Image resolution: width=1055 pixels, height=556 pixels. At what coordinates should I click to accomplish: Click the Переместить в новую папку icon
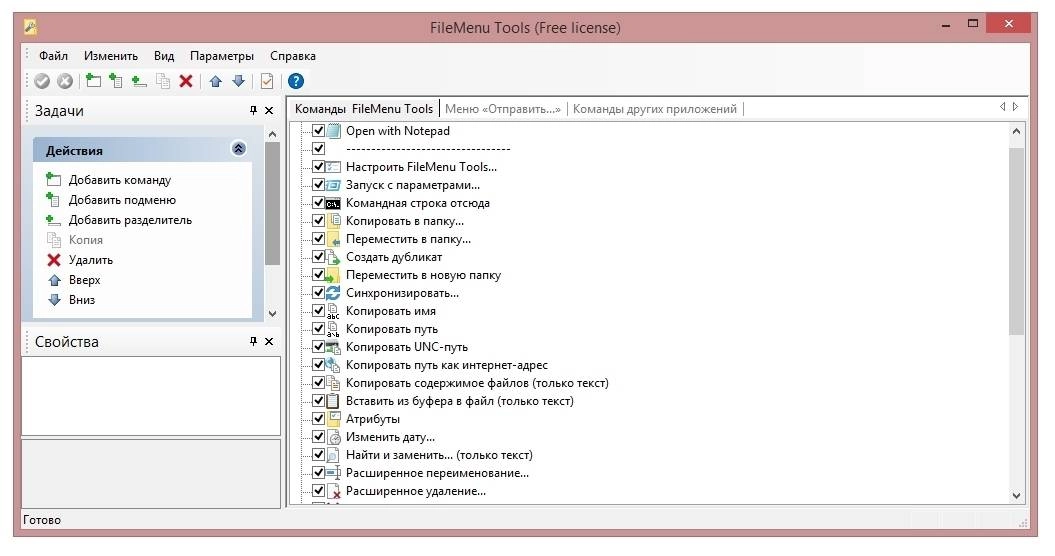point(334,275)
